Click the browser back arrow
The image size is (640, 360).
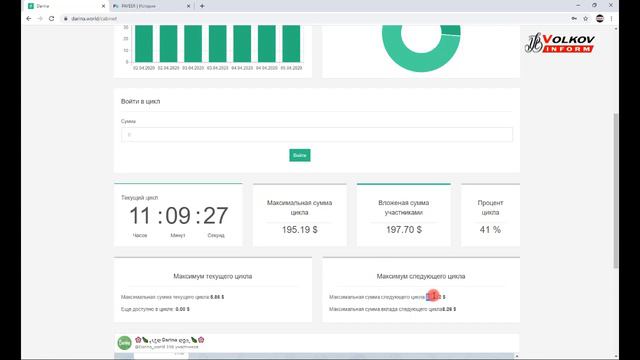point(29,18)
